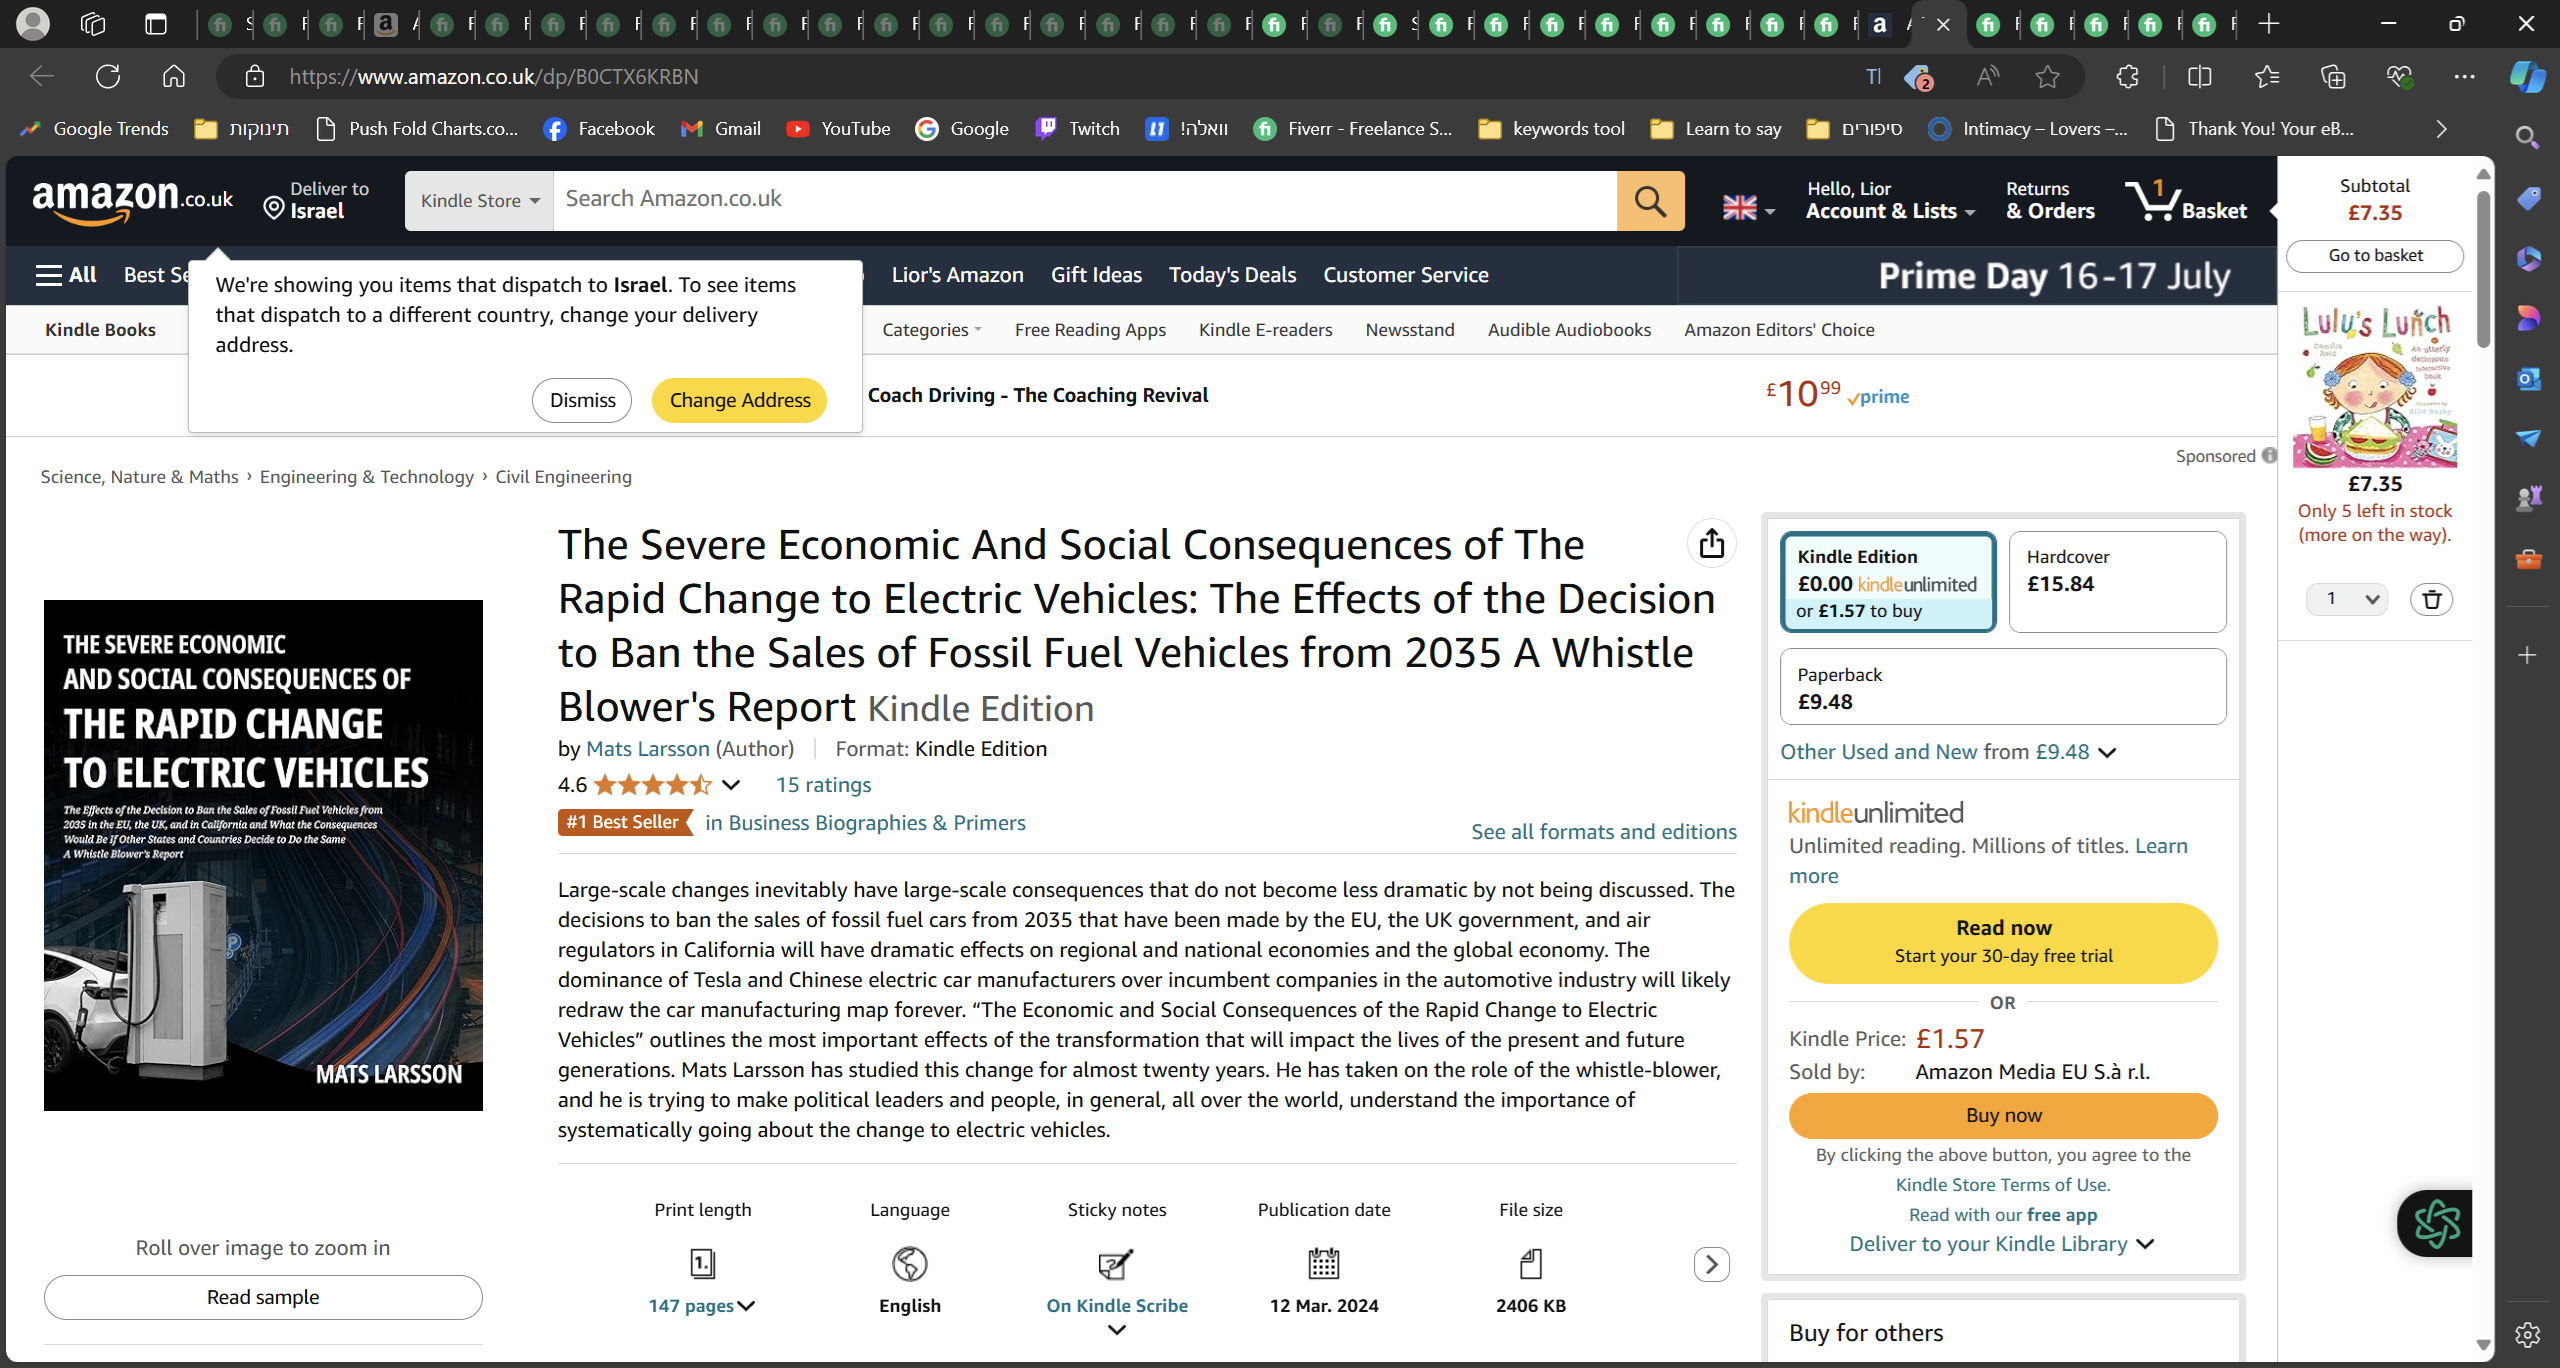Click the 15 ratings link
This screenshot has height=1368, width=2560.
click(823, 785)
